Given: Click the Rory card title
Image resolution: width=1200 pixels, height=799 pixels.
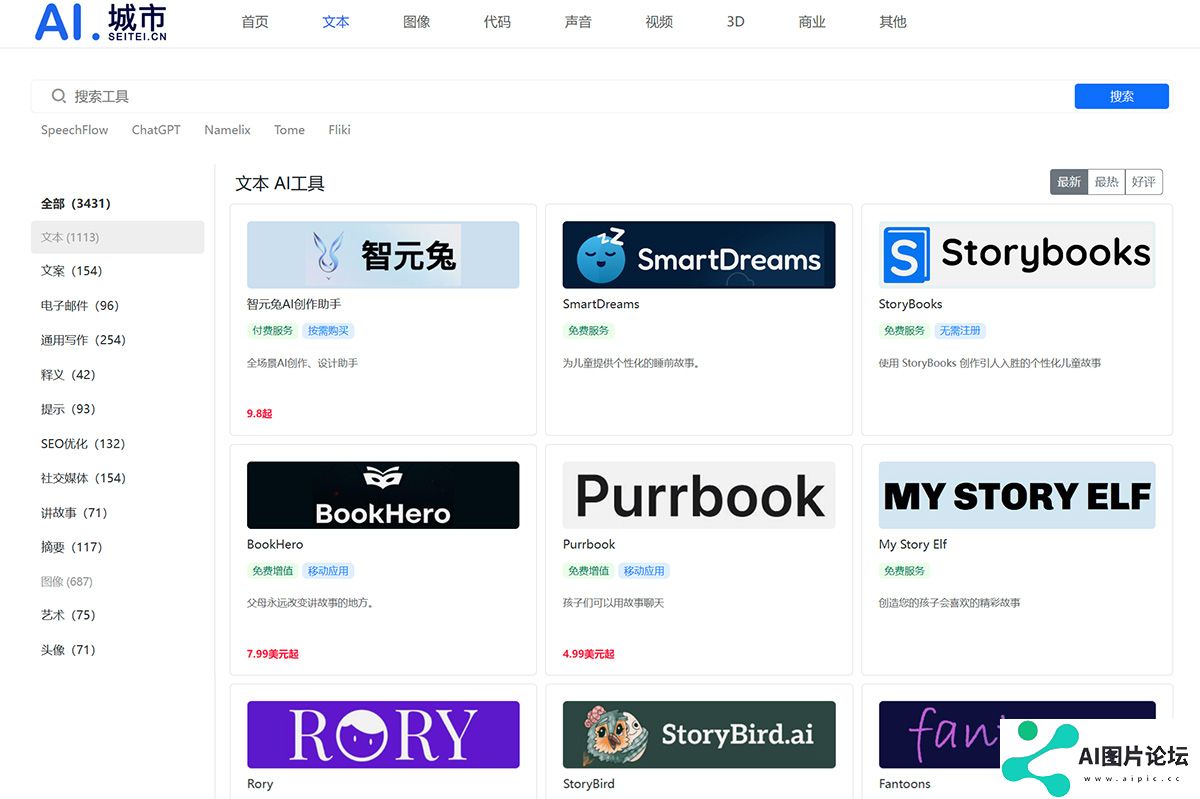Looking at the screenshot, I should pos(260,784).
